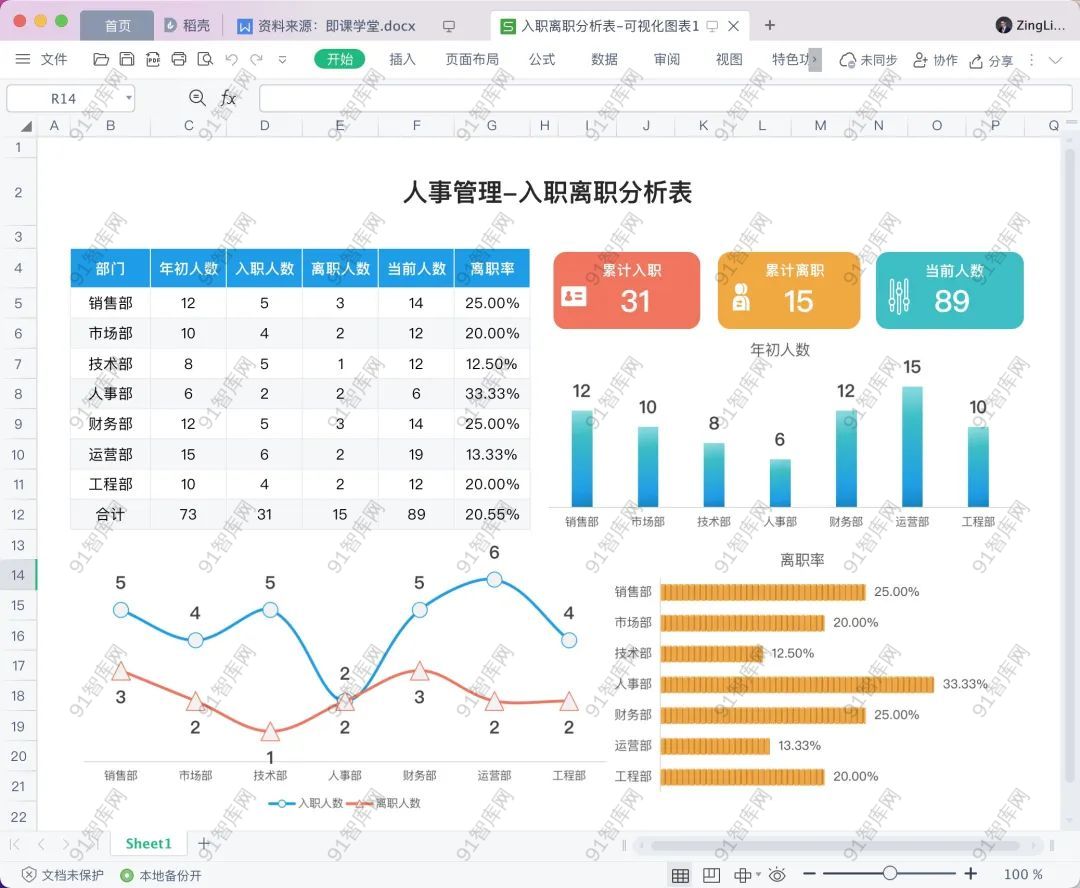Switch to normal grid view in status bar
Screen dimensions: 1080x888
tap(680, 875)
